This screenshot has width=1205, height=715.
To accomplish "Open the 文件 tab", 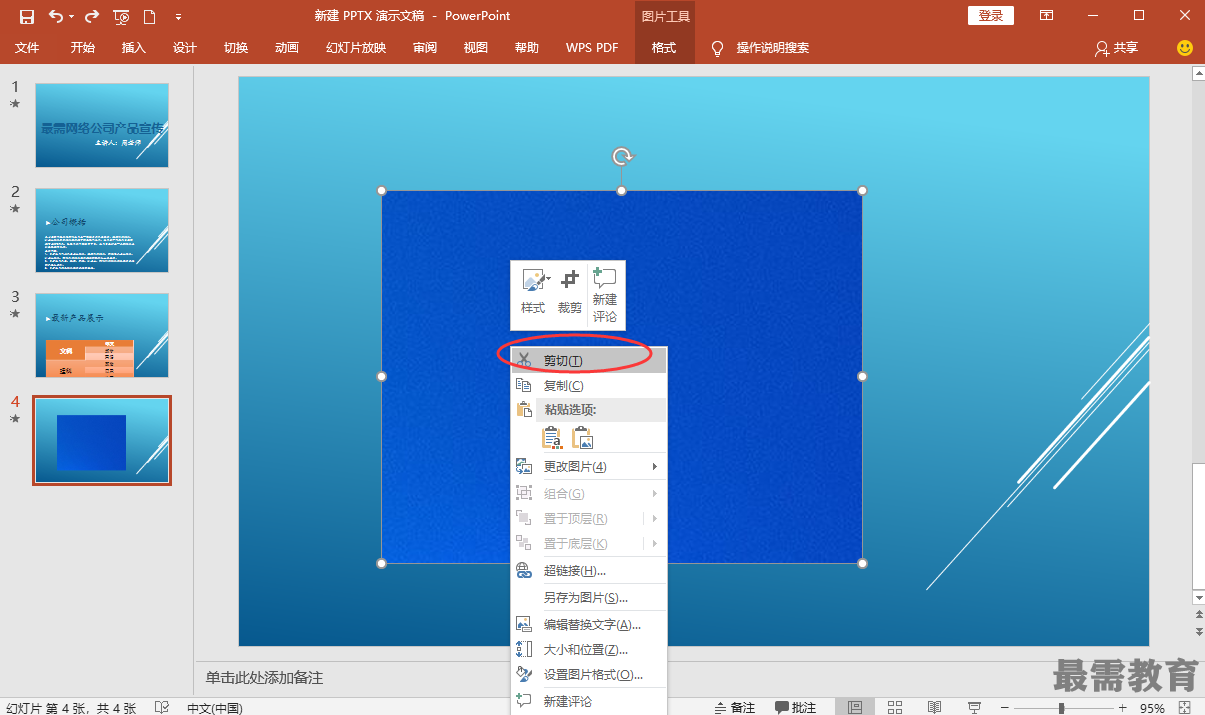I will pos(27,48).
